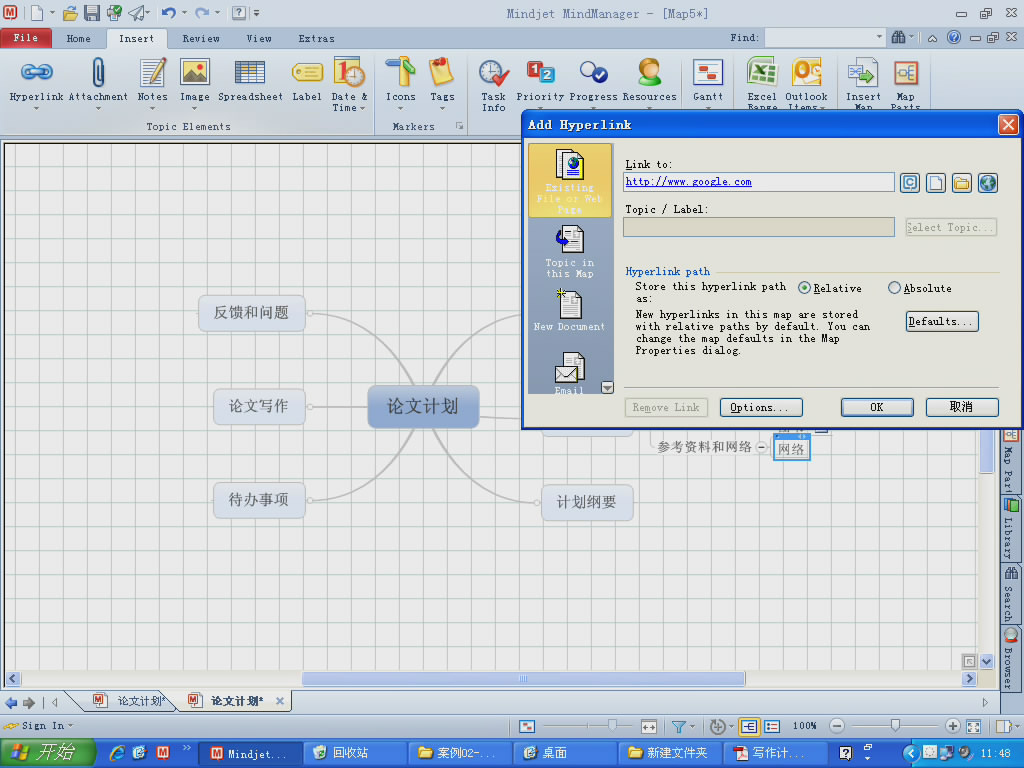Switch to the first 论文计划 document tab
Image resolution: width=1024 pixels, height=768 pixels.
pos(131,701)
